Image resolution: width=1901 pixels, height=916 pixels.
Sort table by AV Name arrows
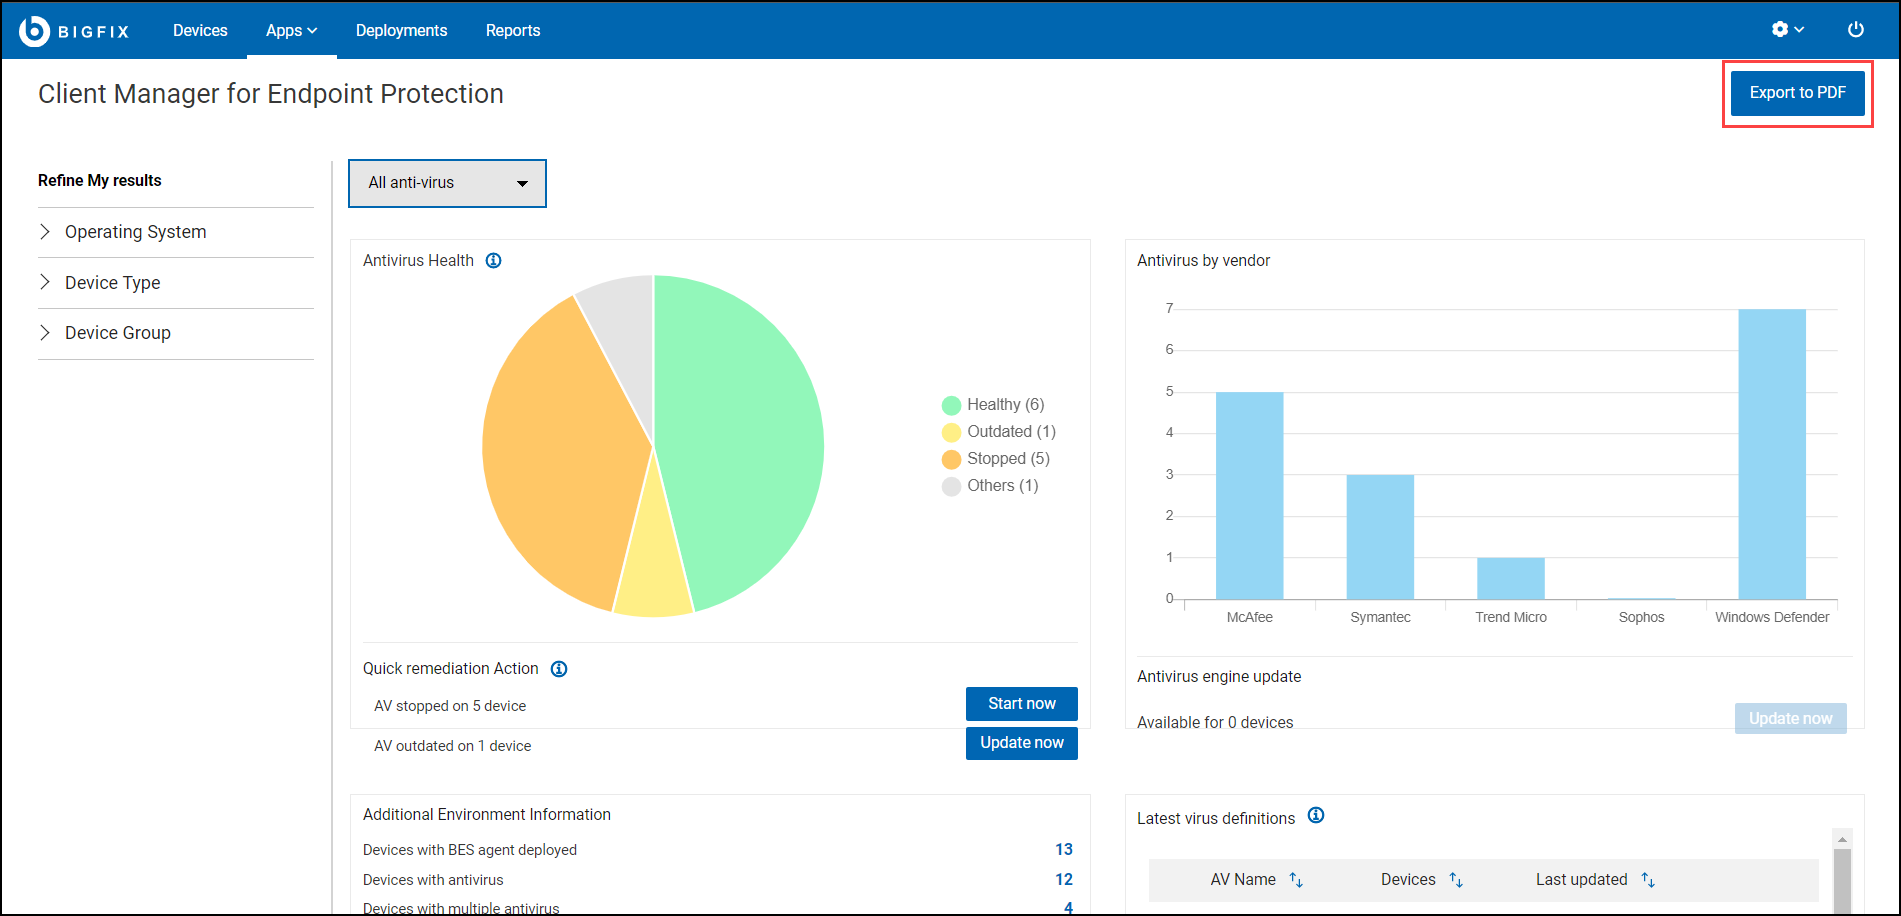tap(1296, 880)
